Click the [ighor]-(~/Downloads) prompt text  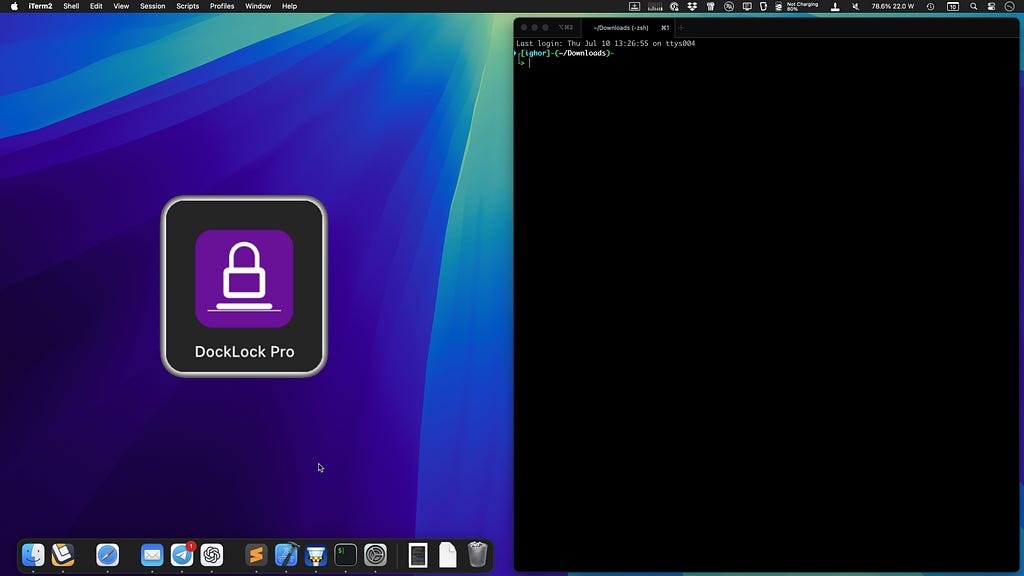click(x=567, y=54)
